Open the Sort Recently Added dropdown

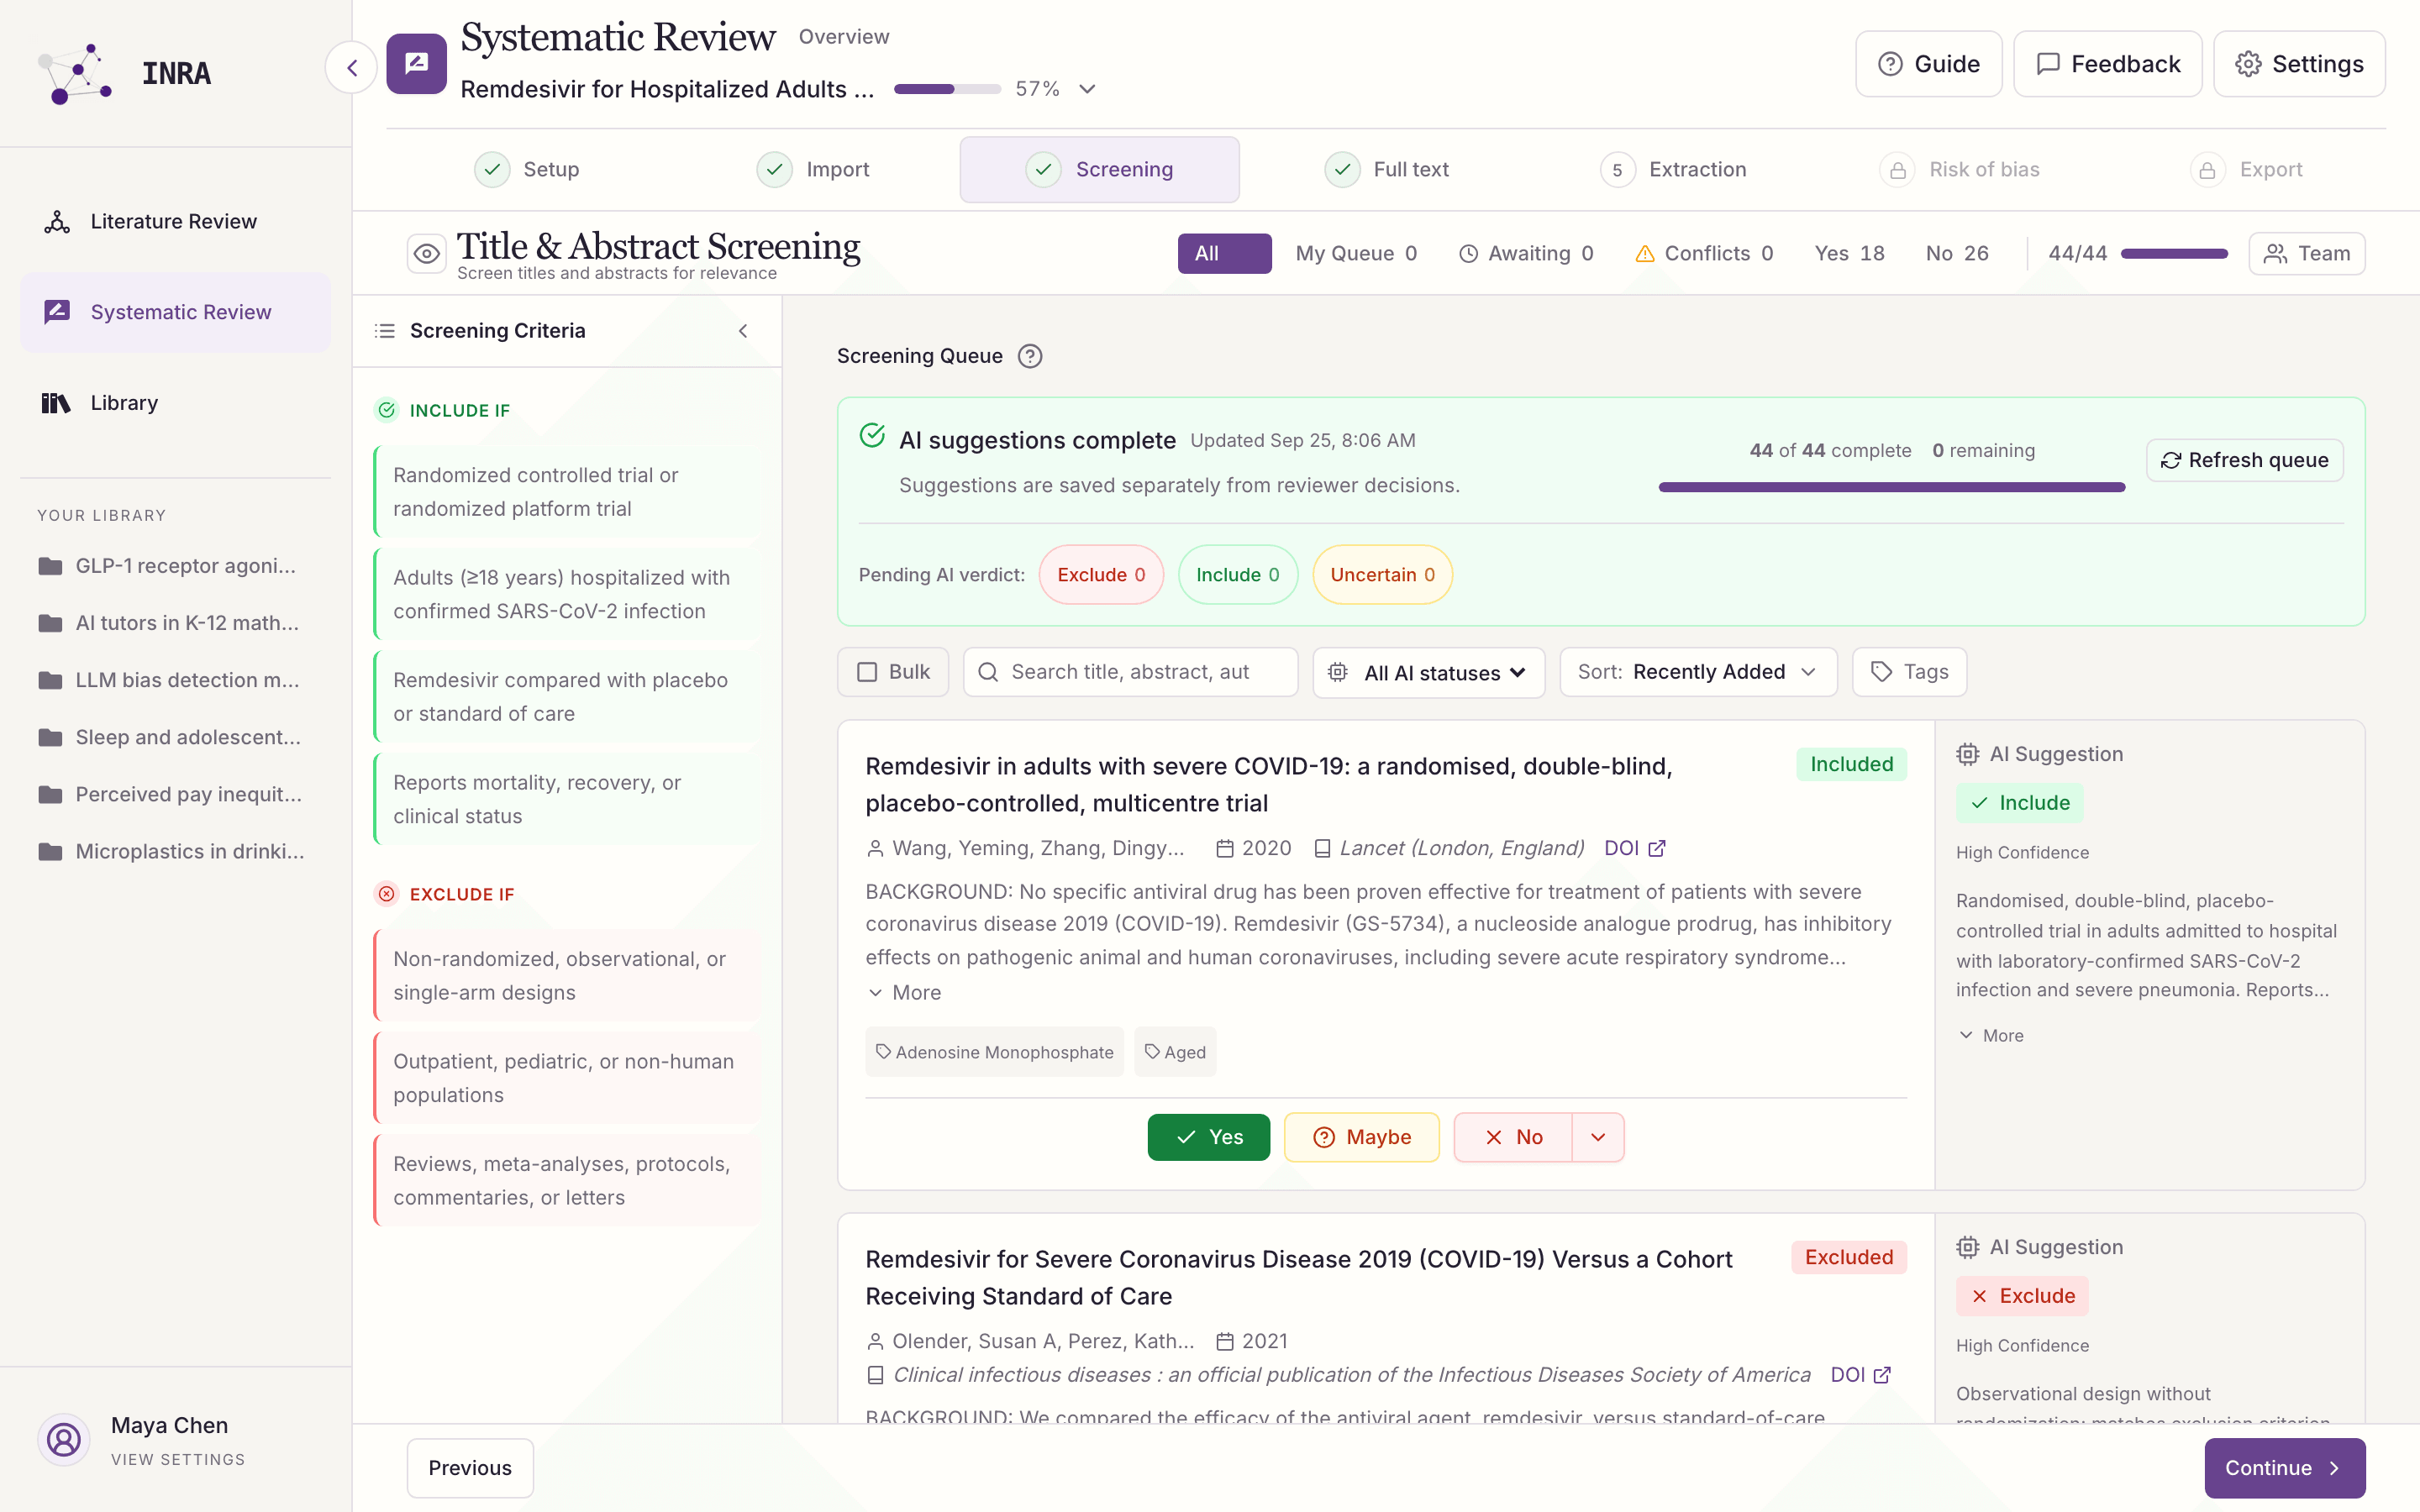(1698, 672)
